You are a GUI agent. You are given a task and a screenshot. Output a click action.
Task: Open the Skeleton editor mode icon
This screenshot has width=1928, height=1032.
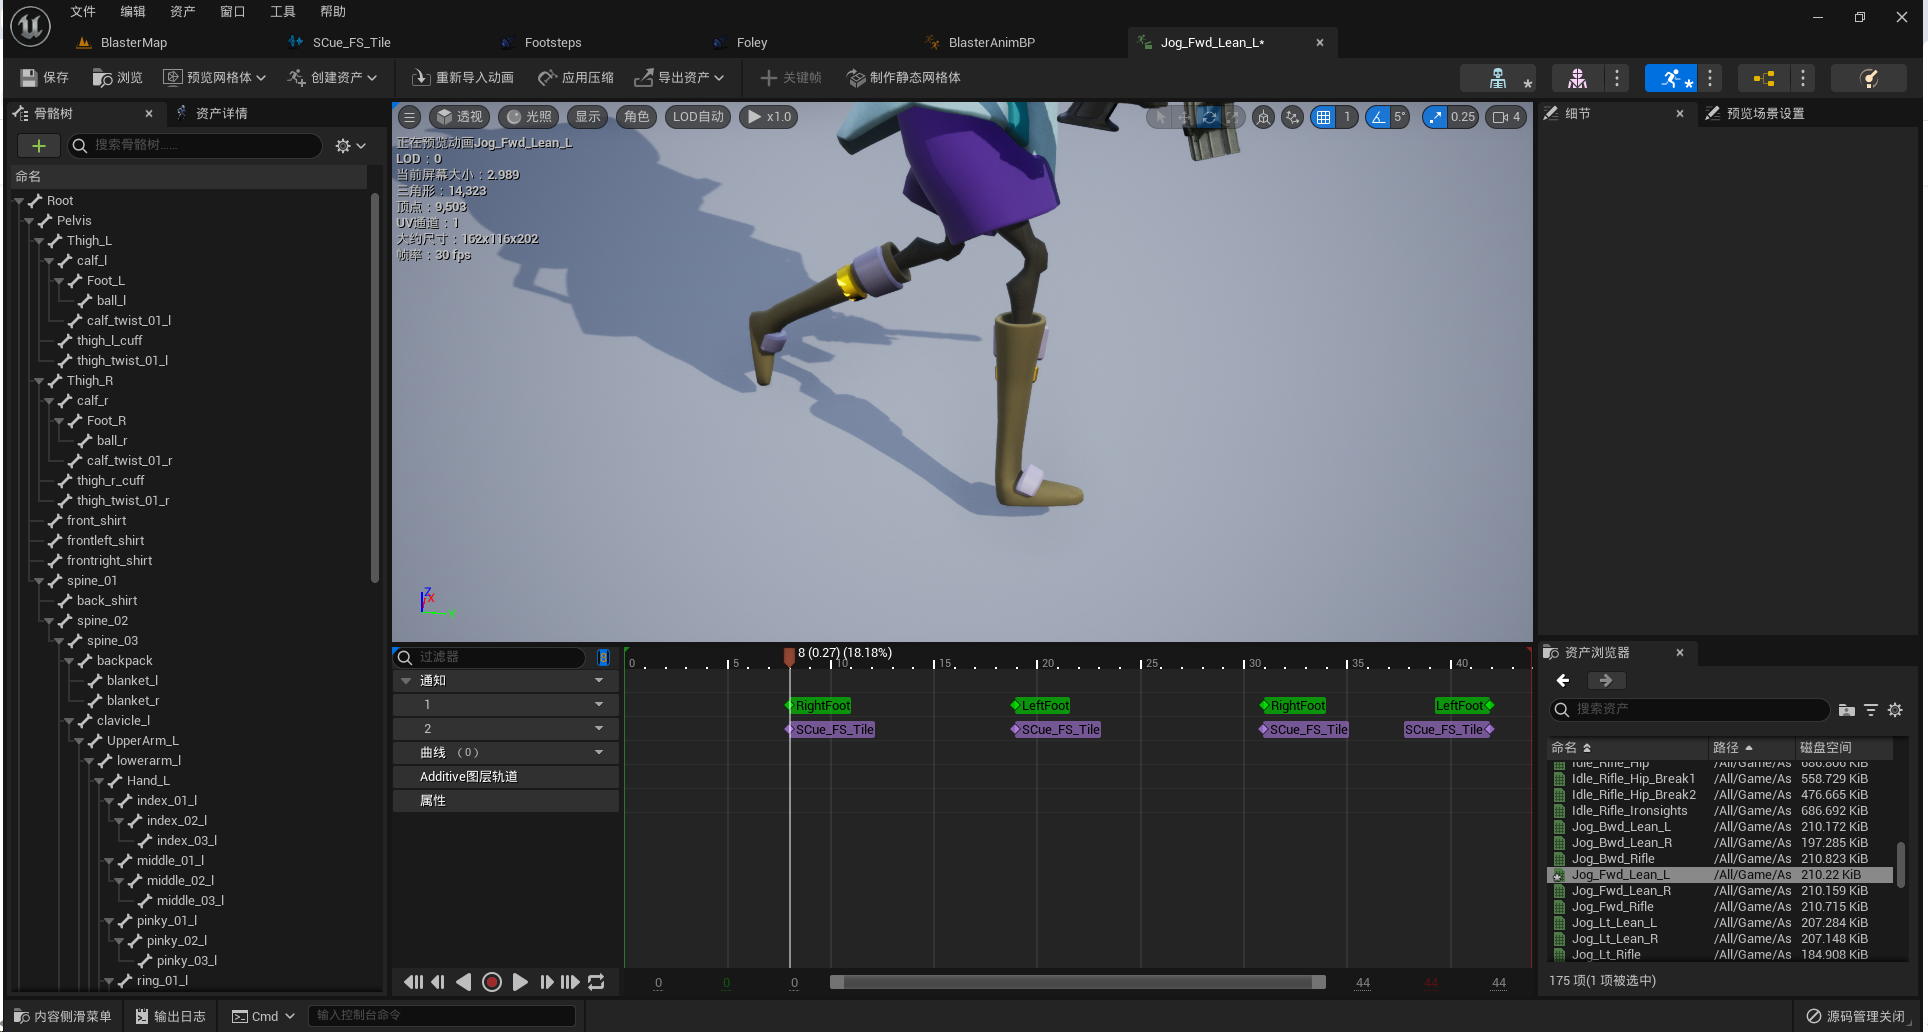click(1497, 78)
